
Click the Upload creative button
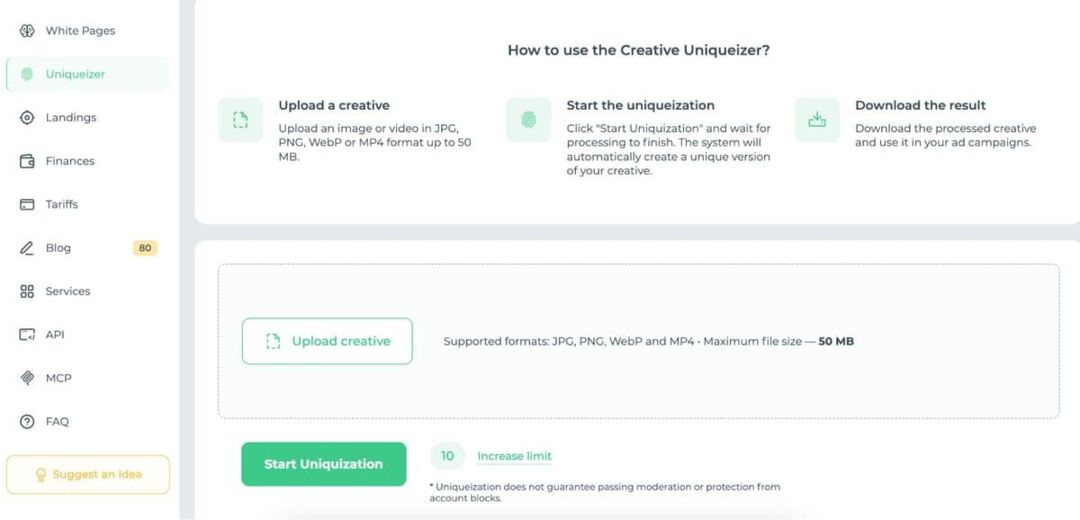327,341
